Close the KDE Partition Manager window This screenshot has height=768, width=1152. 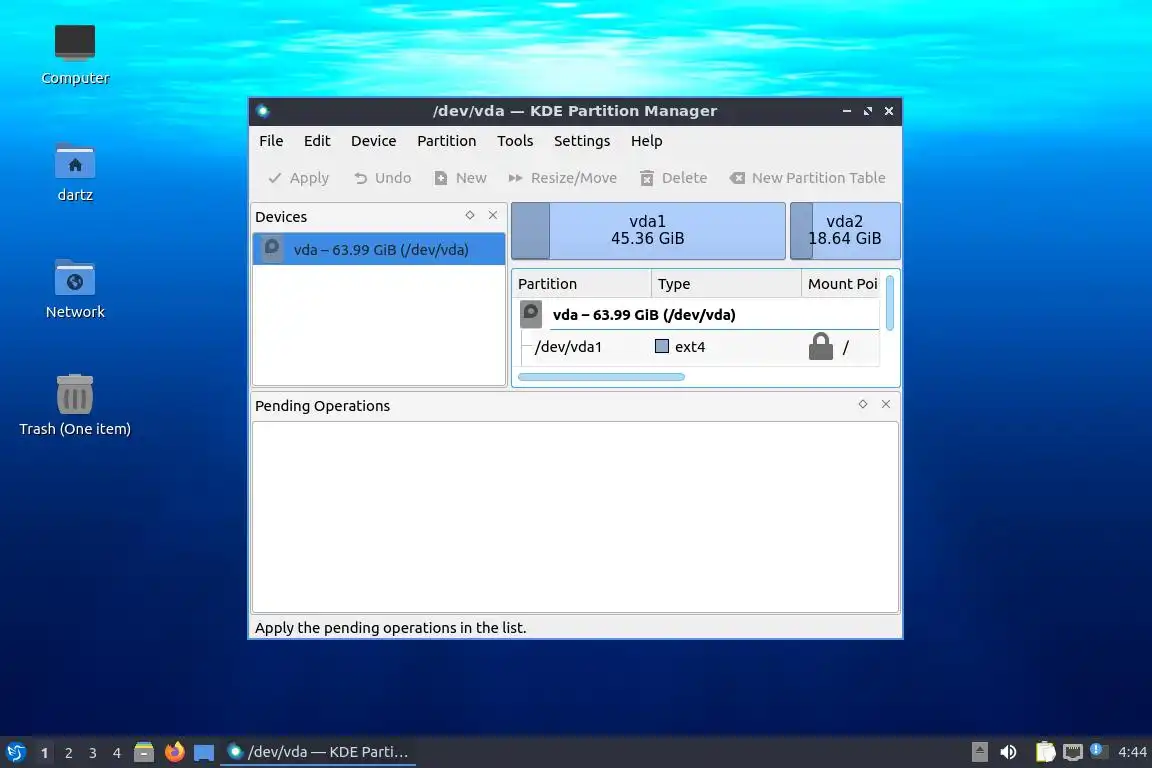889,111
